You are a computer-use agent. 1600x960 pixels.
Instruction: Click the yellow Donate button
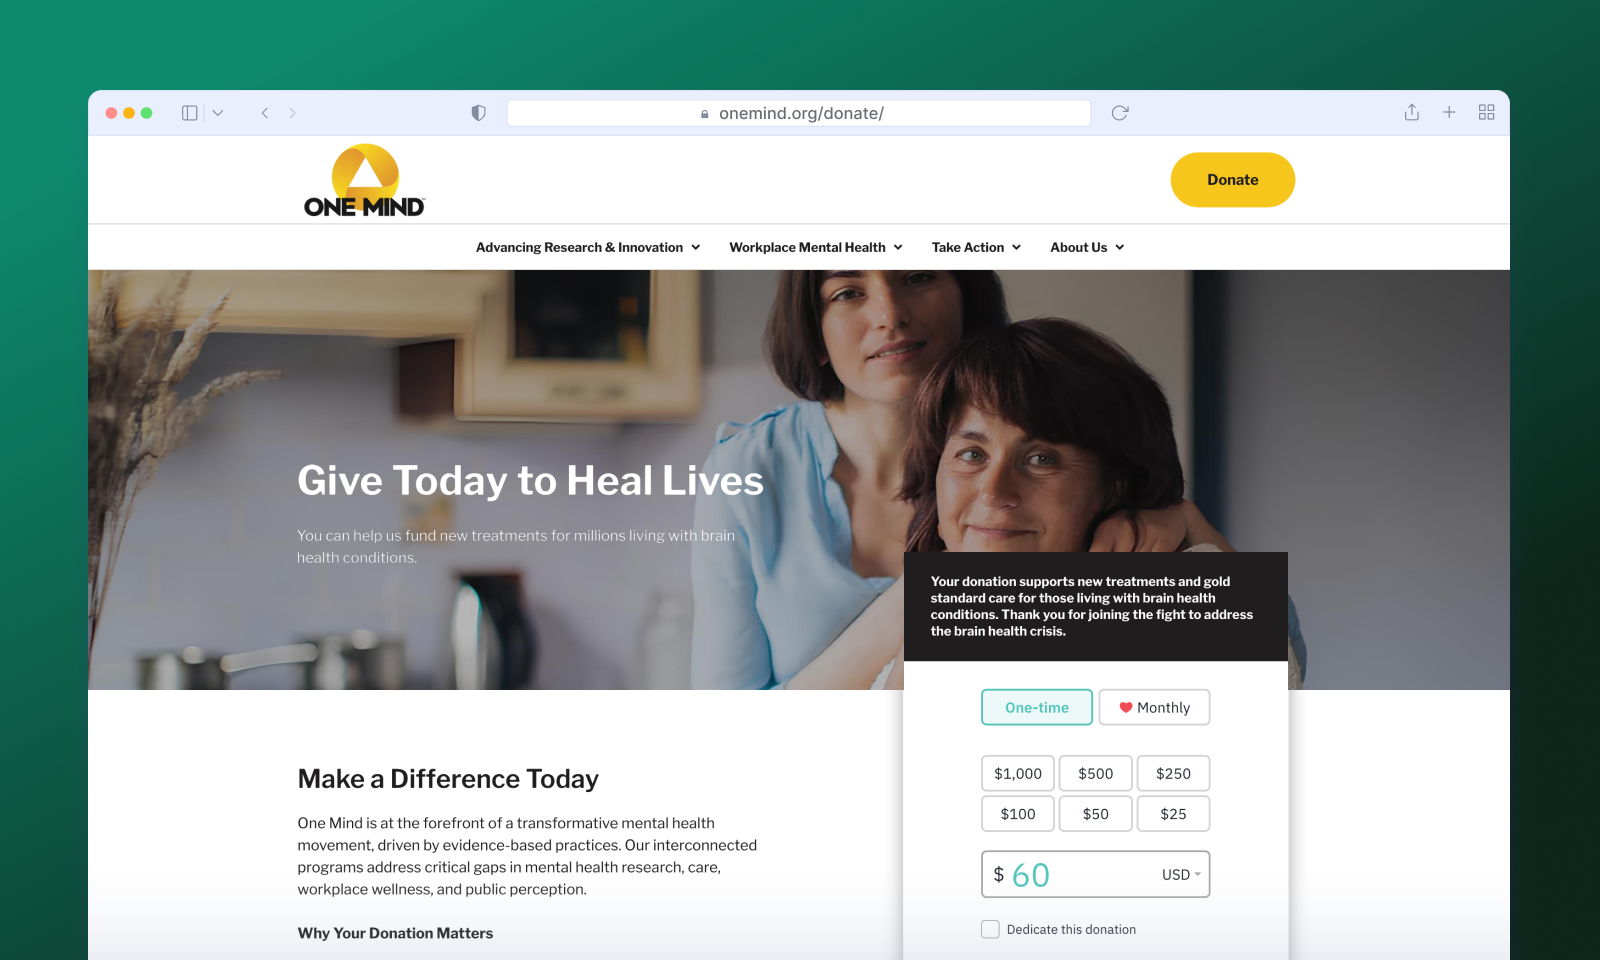pyautogui.click(x=1233, y=180)
